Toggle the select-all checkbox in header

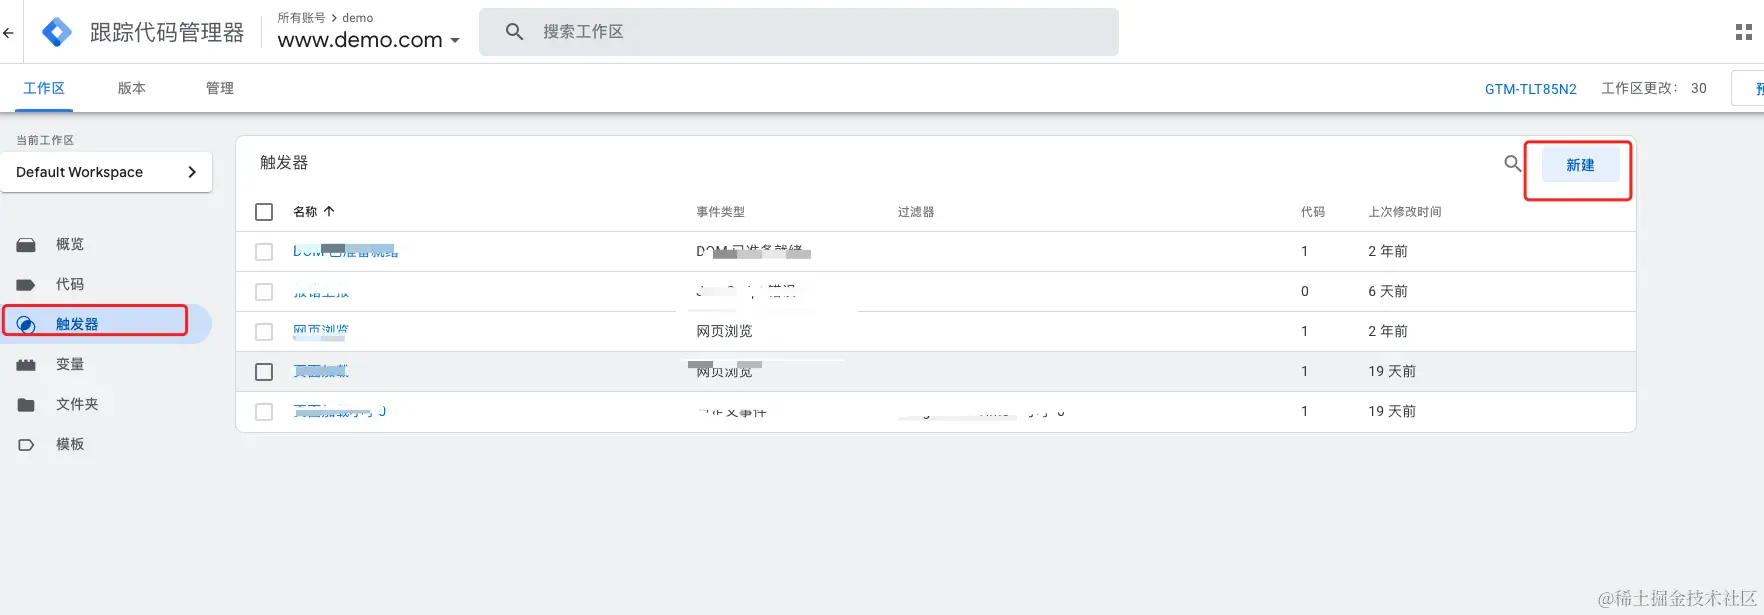(264, 212)
